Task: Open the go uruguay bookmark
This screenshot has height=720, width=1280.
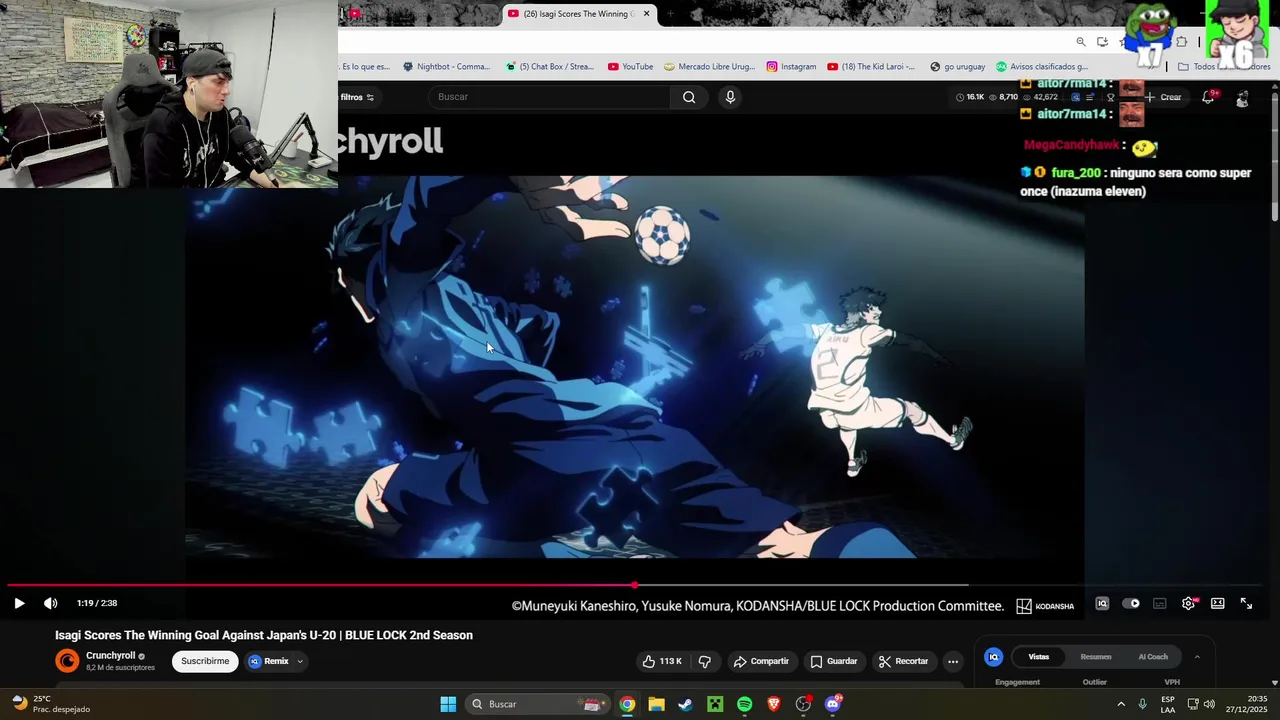Action: click(957, 67)
